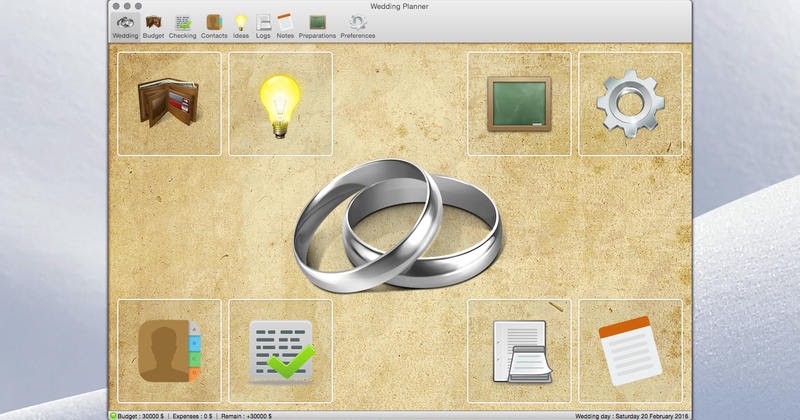Screen dimensions: 800x420
Task: Click the large notepad notes tile
Action: click(x=631, y=351)
